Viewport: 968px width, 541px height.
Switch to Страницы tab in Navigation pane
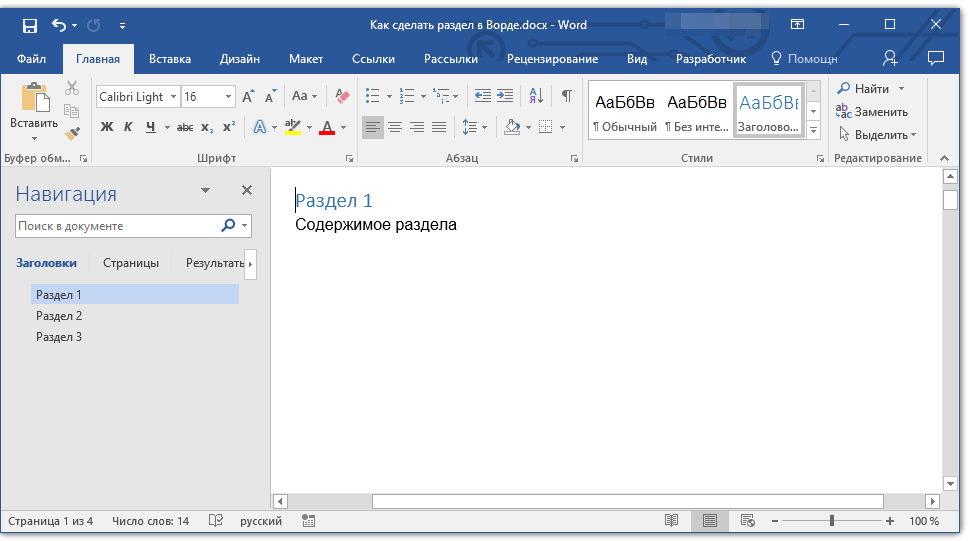(131, 263)
